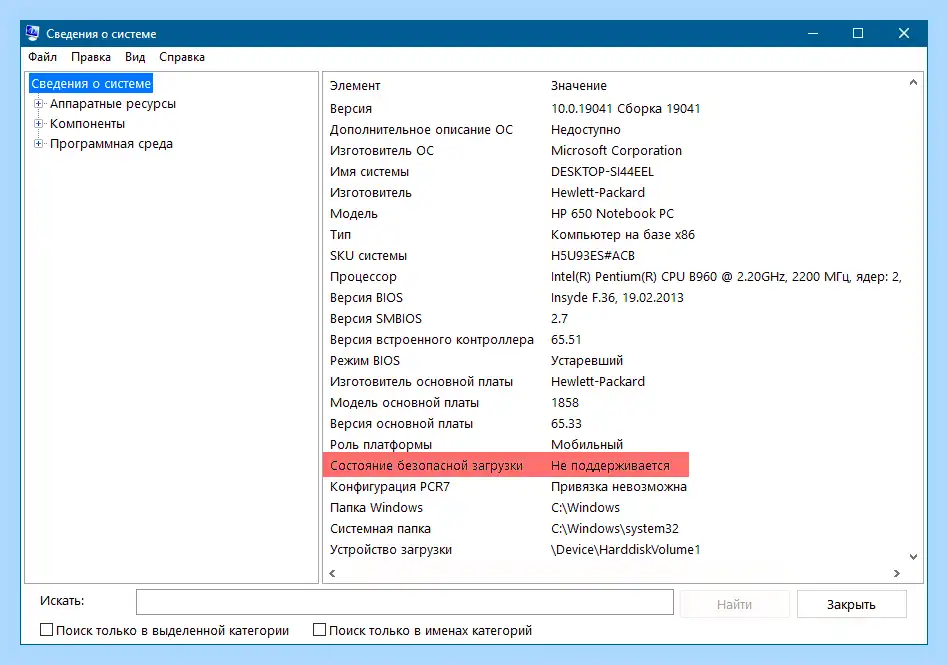The image size is (948, 665).
Task: Select the Роль платформы row
Action: click(614, 444)
